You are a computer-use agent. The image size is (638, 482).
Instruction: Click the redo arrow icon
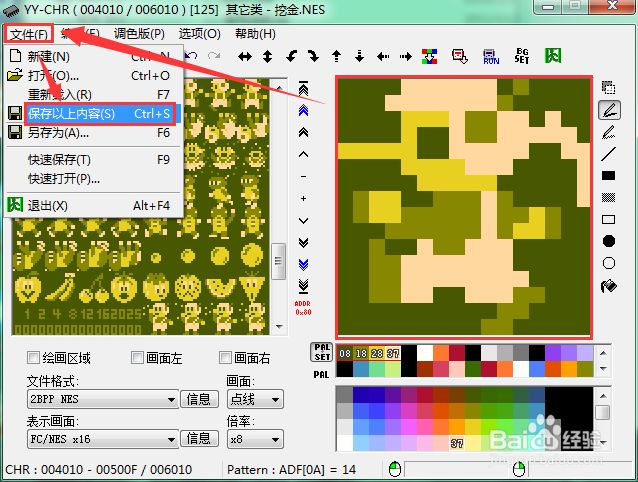coord(214,56)
